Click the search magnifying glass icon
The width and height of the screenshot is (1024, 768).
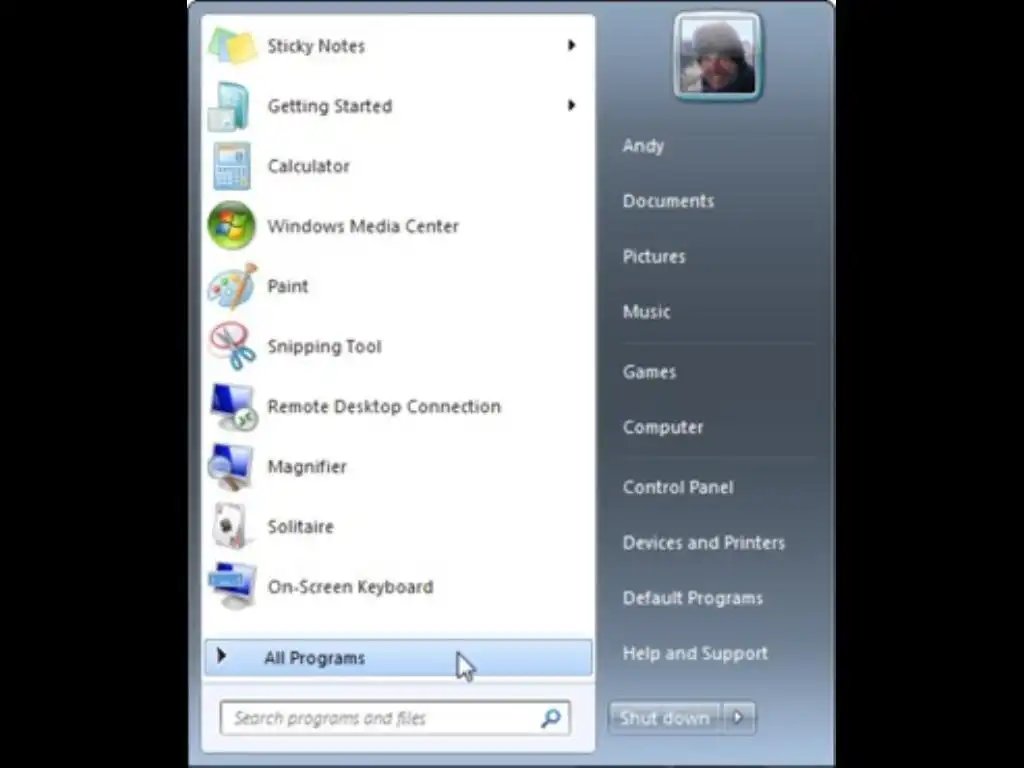tap(551, 718)
